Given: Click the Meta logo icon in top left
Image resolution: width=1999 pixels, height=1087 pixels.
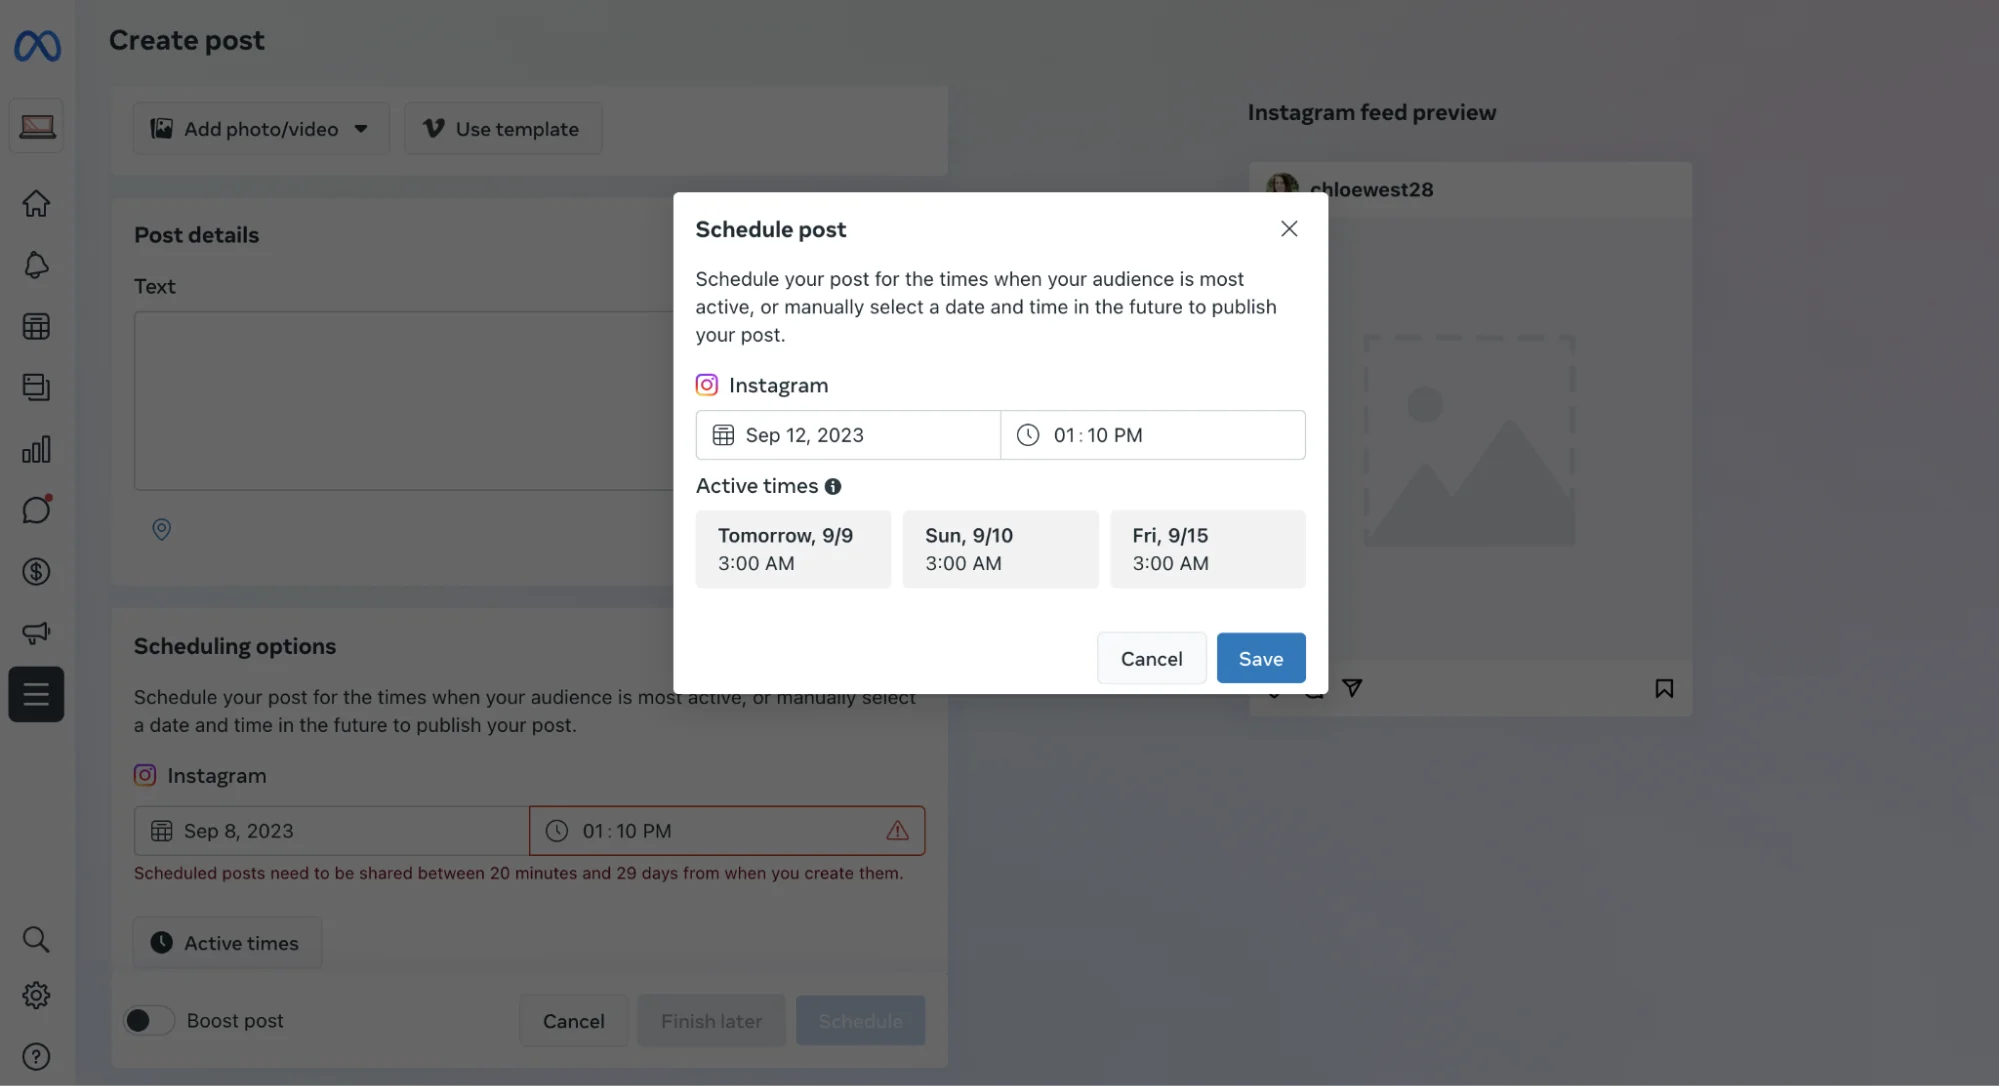Looking at the screenshot, I should click(36, 40).
